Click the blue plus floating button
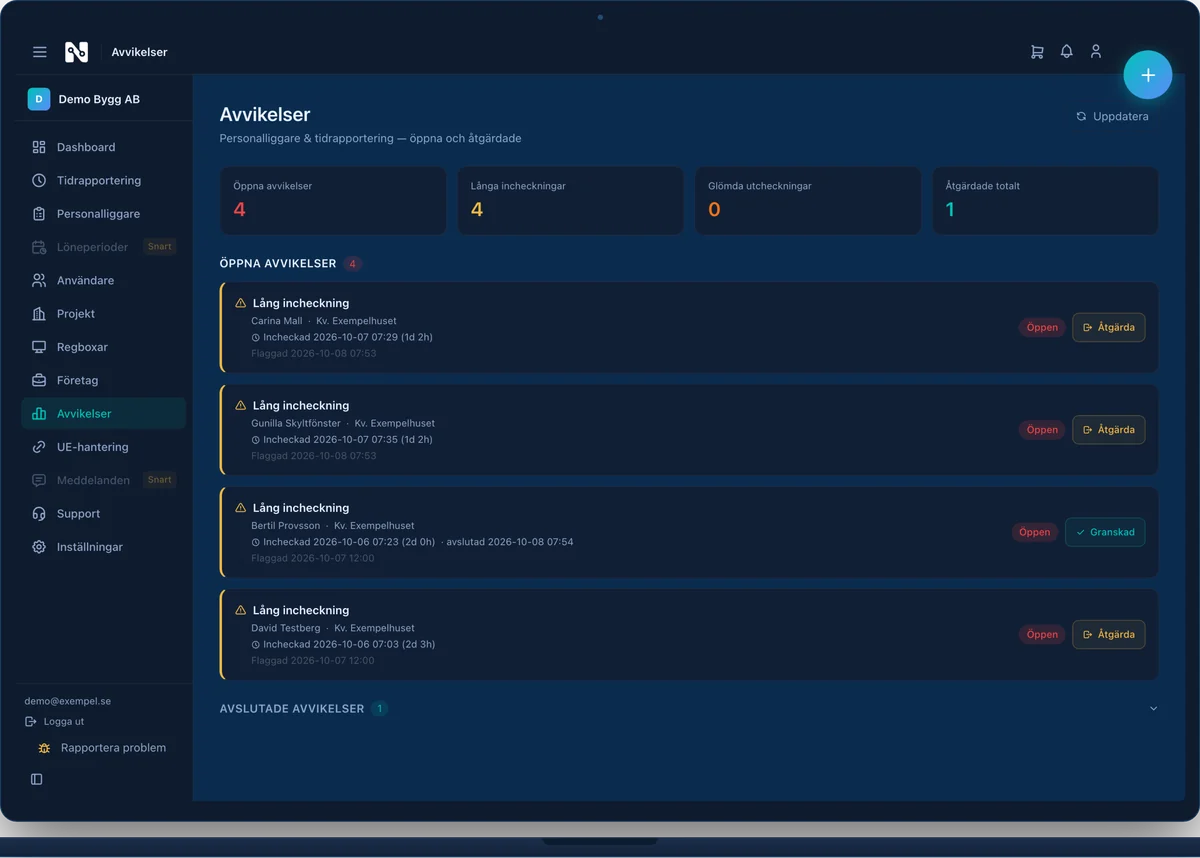Image resolution: width=1200 pixels, height=858 pixels. point(1148,75)
